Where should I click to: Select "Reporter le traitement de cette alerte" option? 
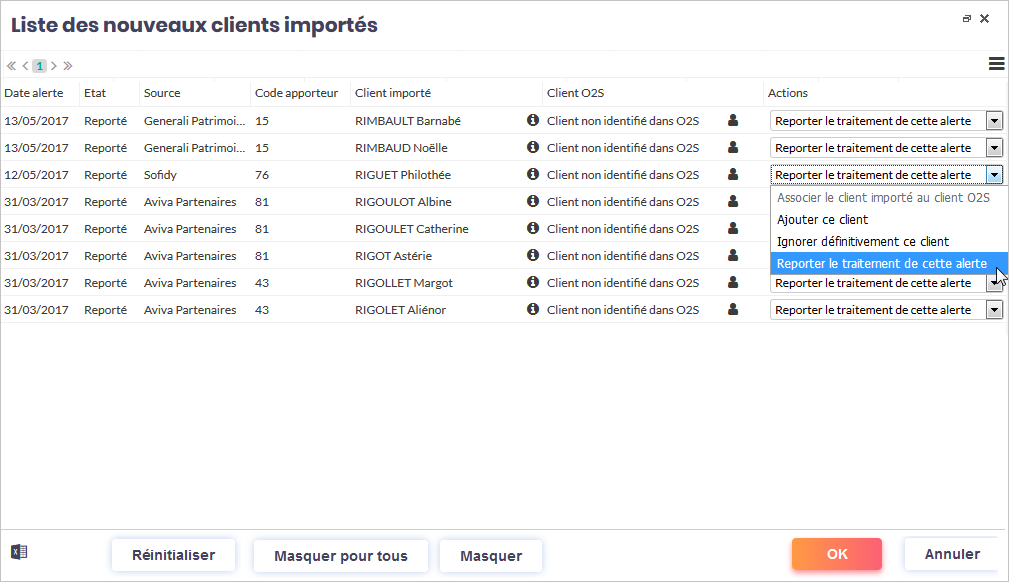click(x=881, y=264)
